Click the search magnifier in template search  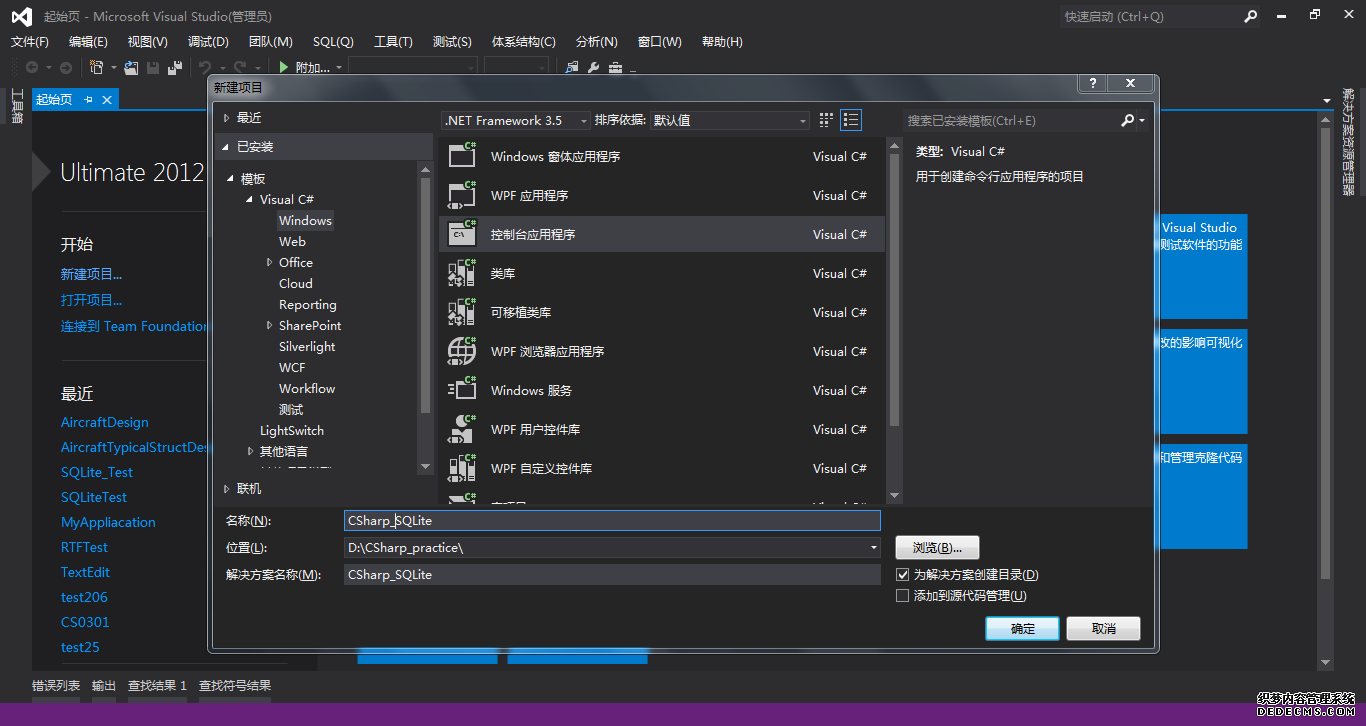(x=1127, y=120)
